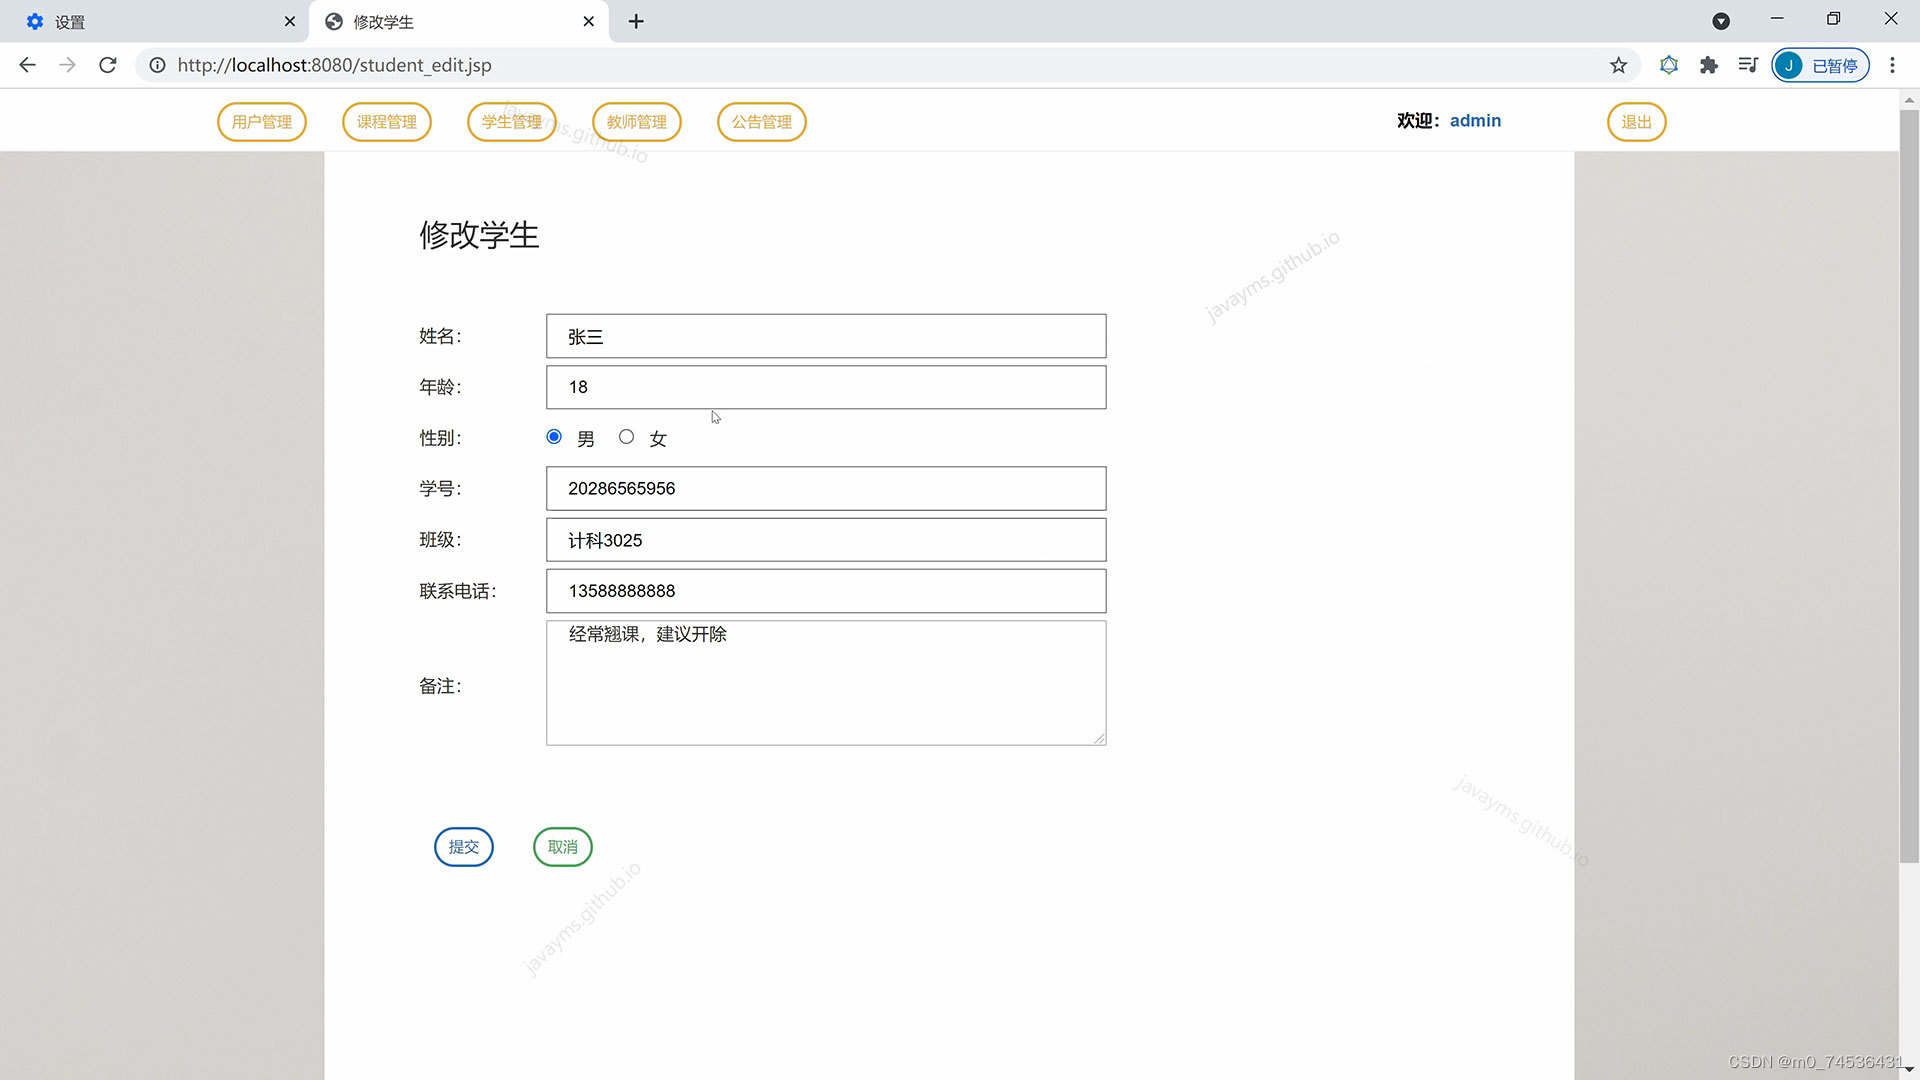
Task: Click the browser profile avatar labeled 已暂停
Action: pyautogui.click(x=1820, y=65)
